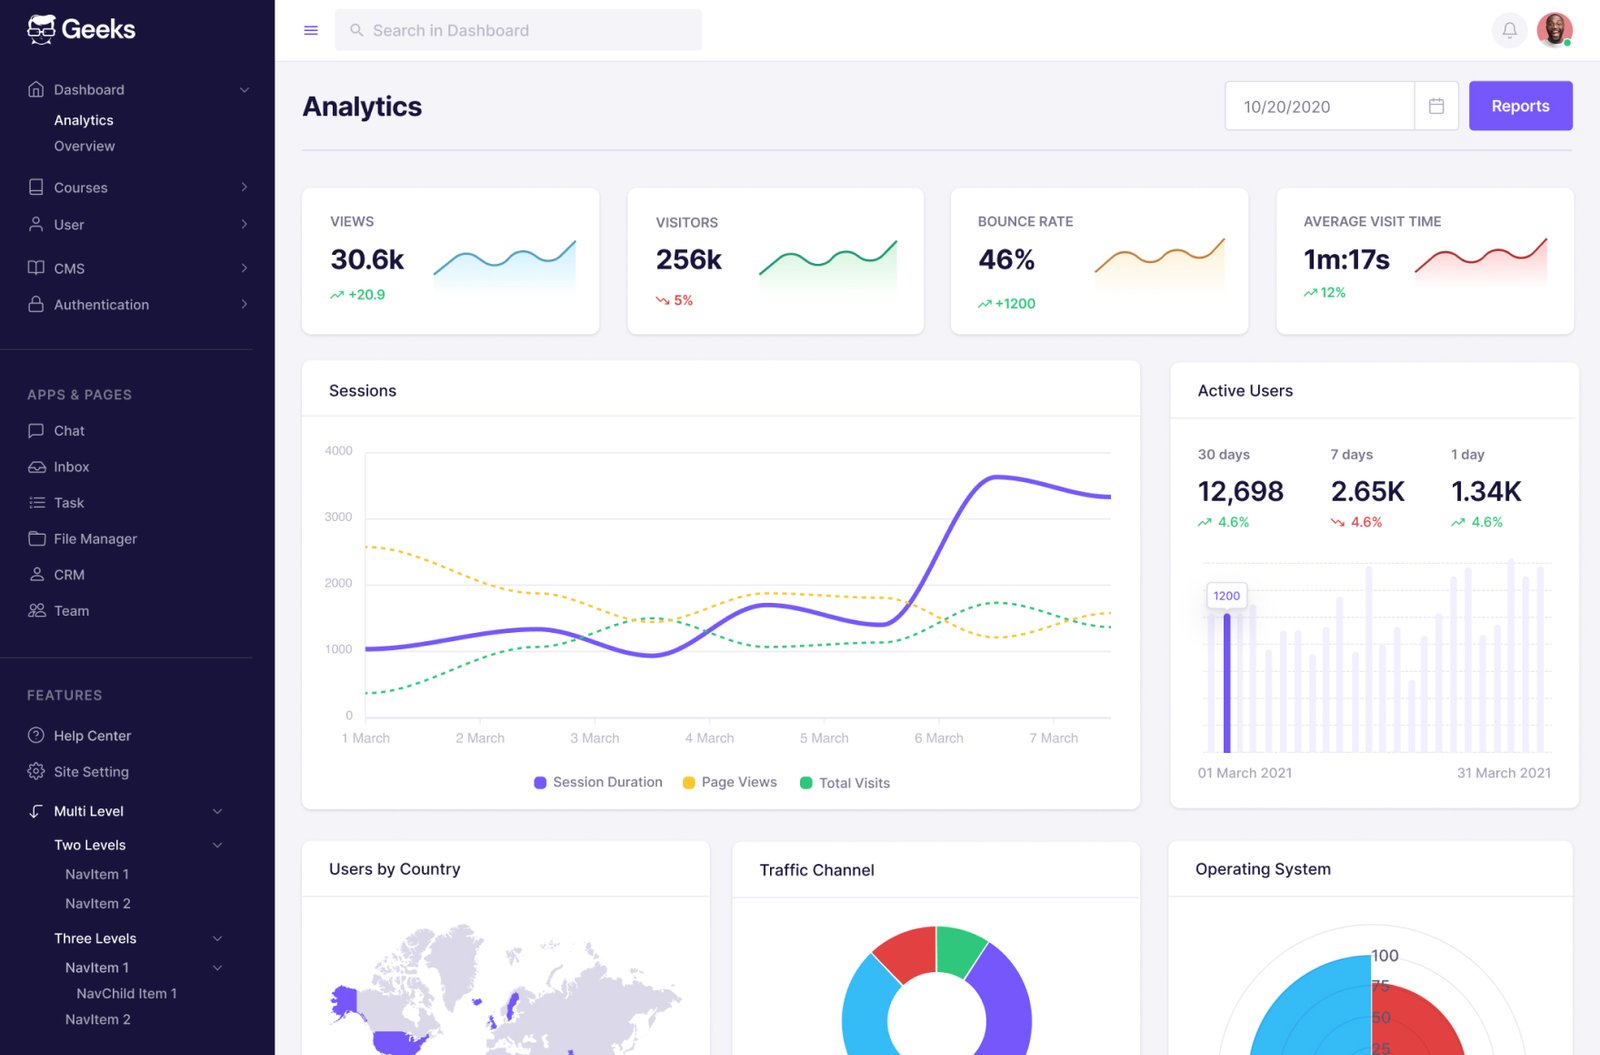Toggle Page Views legend series
1600x1055 pixels.
click(x=730, y=782)
